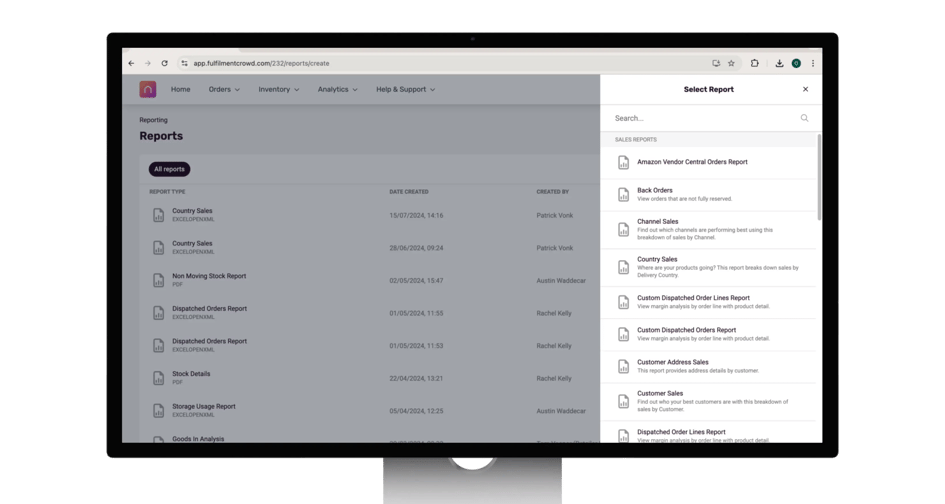
Task: Choose the Customer Address Sales report
Action: pos(708,367)
